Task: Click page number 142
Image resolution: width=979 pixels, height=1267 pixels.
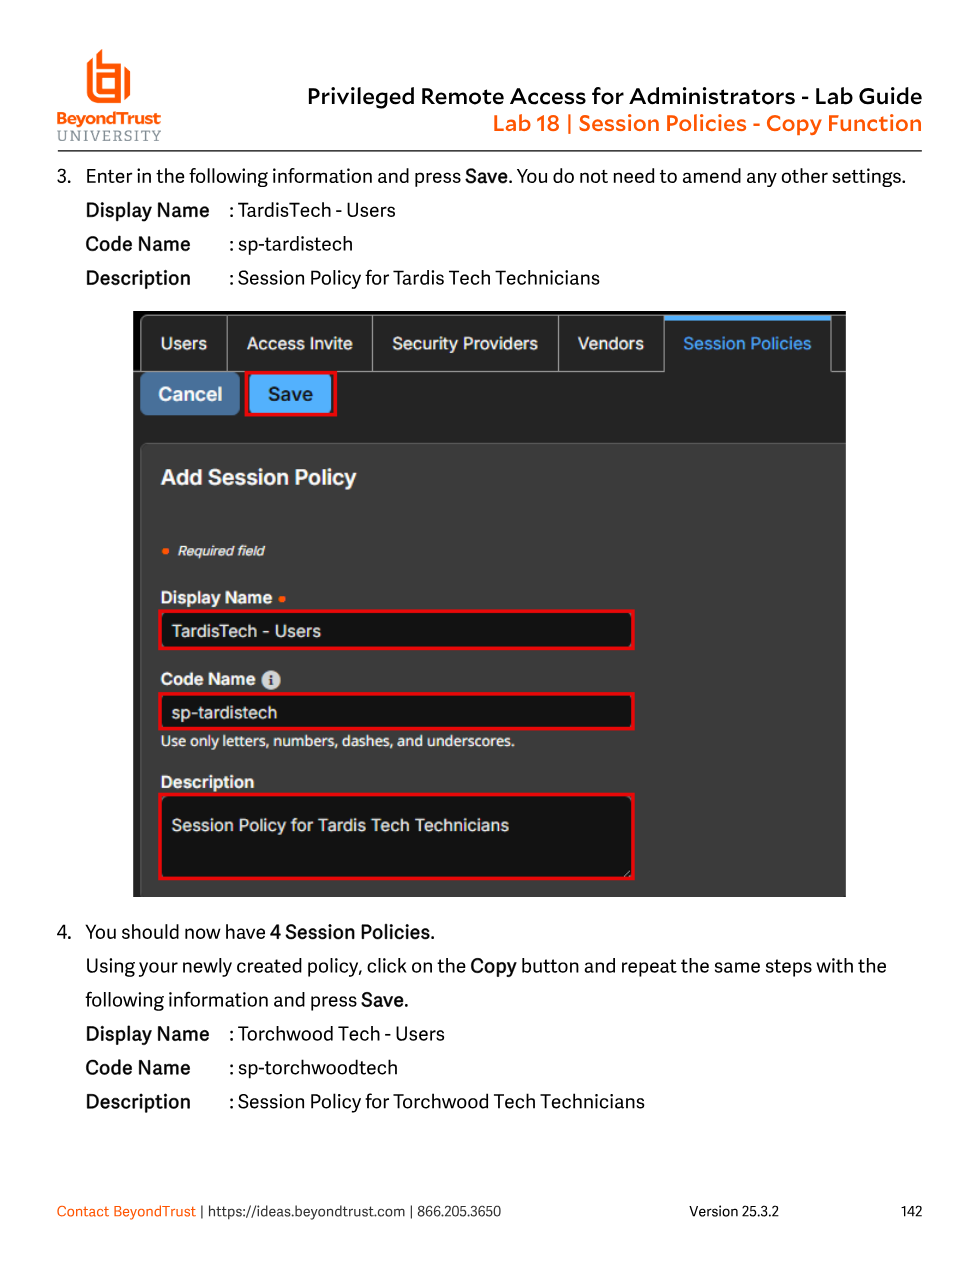Action: click(x=911, y=1211)
